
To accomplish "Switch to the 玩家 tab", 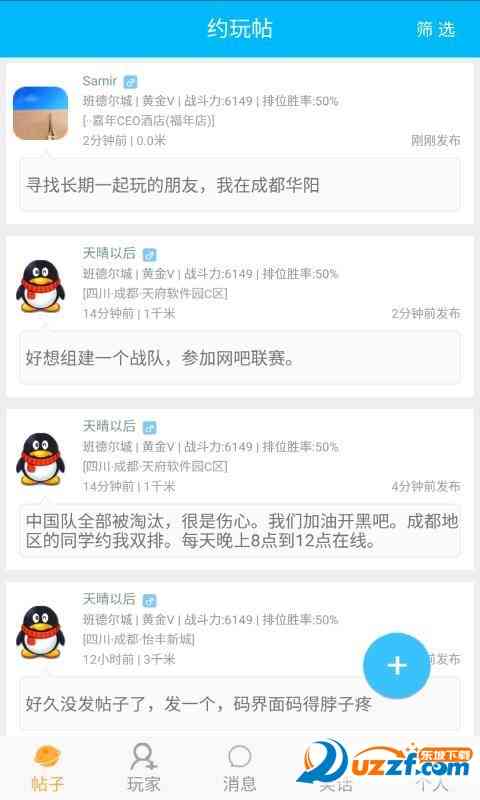I will coord(143,768).
